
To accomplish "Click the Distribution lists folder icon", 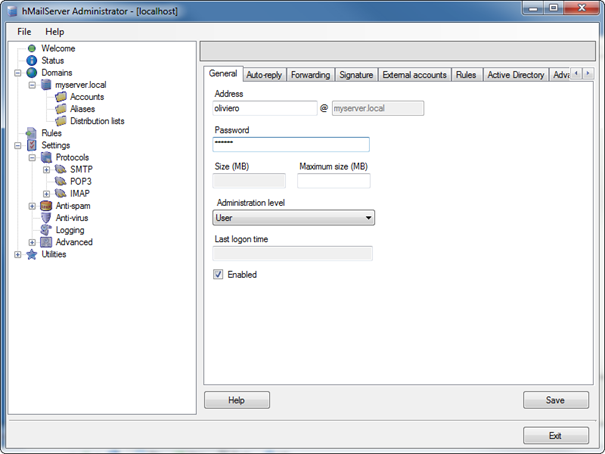I will tap(61, 121).
